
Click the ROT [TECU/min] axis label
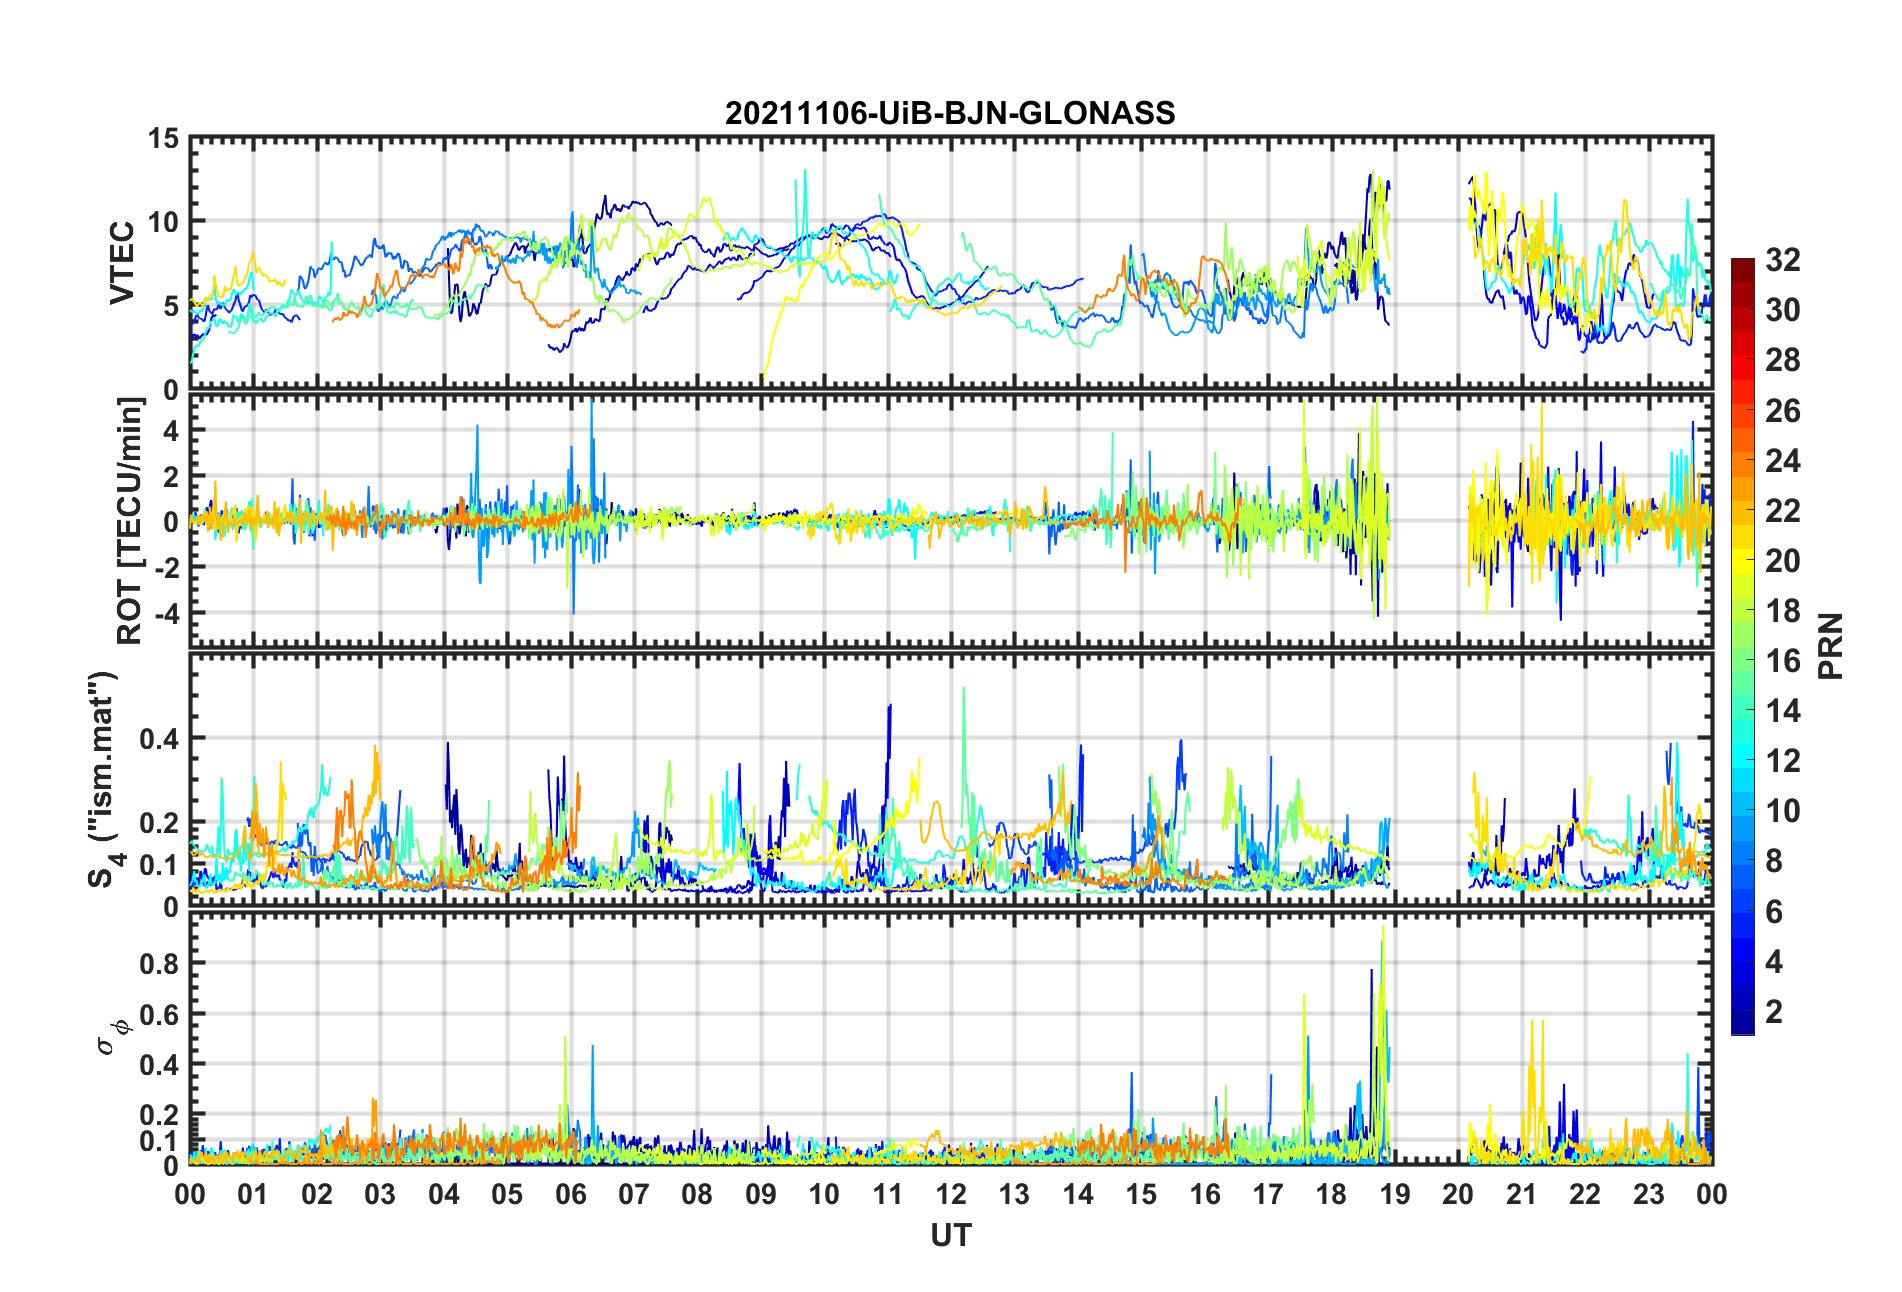pyautogui.click(x=130, y=521)
